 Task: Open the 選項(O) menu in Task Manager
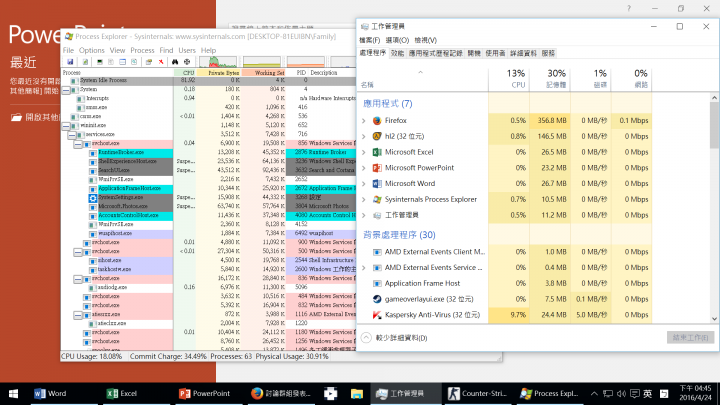[397, 40]
